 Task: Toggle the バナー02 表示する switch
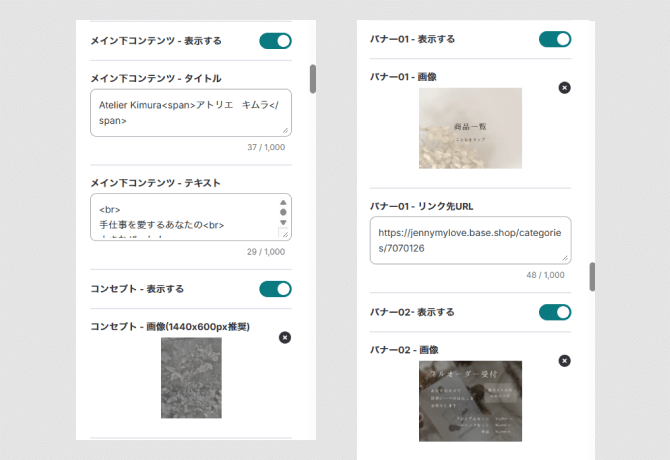pos(555,312)
